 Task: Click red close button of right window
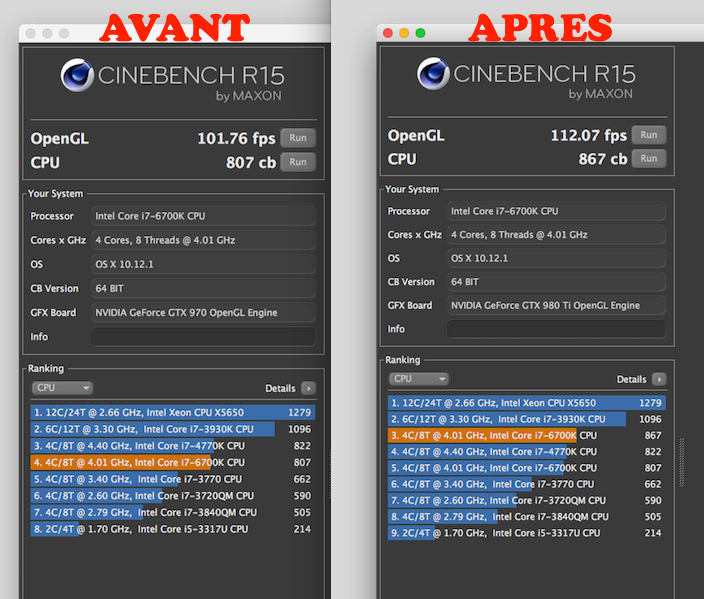pos(388,33)
